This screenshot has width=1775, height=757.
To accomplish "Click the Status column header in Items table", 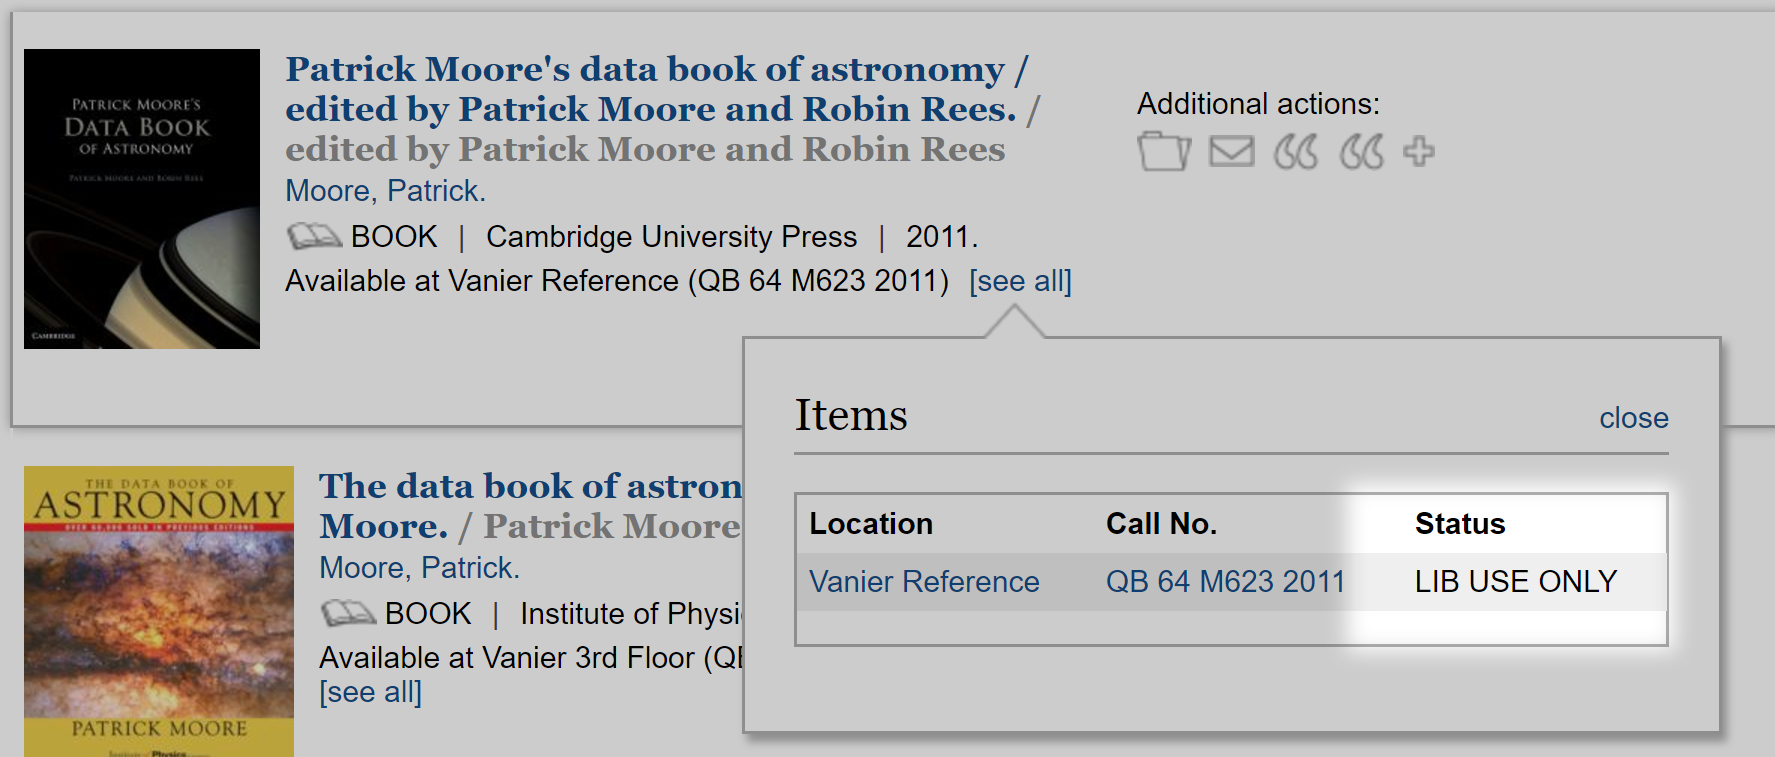I will point(1459,523).
